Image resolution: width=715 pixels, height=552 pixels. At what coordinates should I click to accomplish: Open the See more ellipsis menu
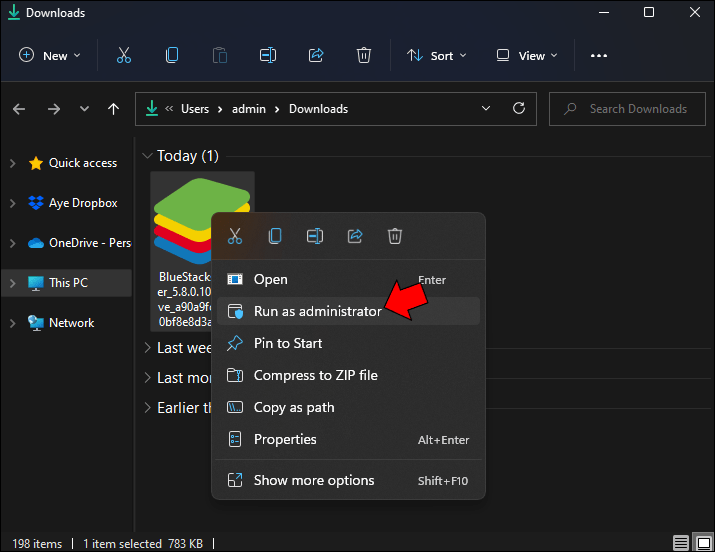click(599, 56)
